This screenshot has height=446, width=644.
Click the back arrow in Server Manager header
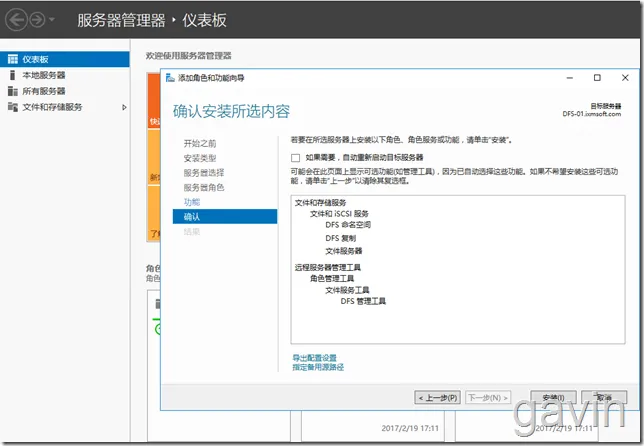pos(16,19)
